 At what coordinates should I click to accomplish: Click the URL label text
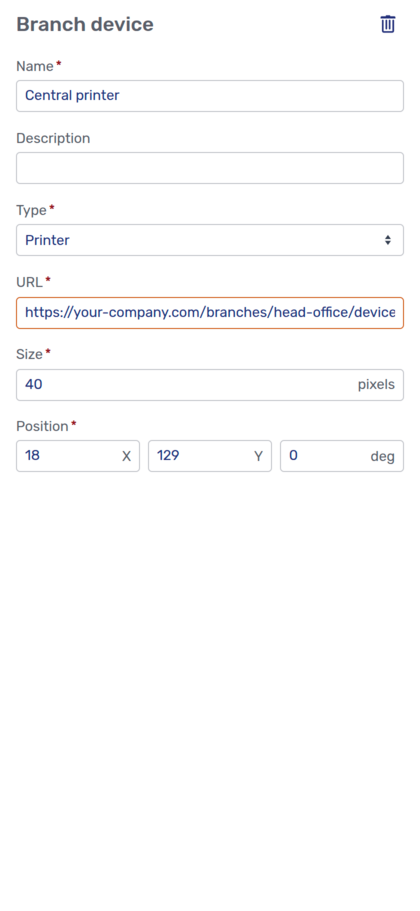[x=29, y=282]
